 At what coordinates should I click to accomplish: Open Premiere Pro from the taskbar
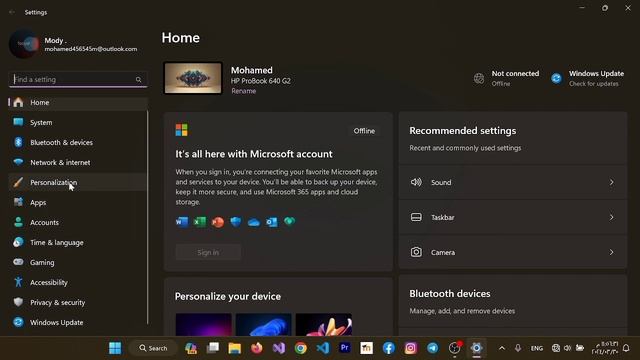[344, 348]
